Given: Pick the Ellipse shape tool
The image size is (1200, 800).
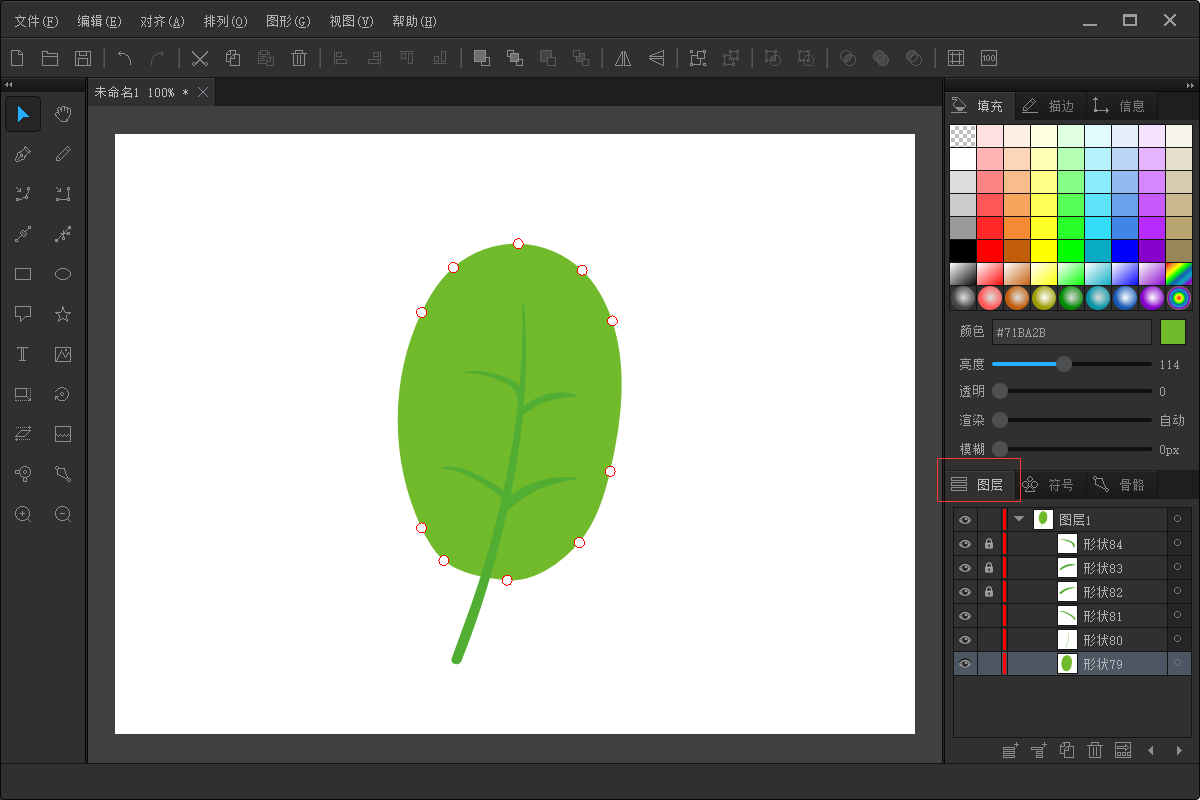Looking at the screenshot, I should [63, 274].
